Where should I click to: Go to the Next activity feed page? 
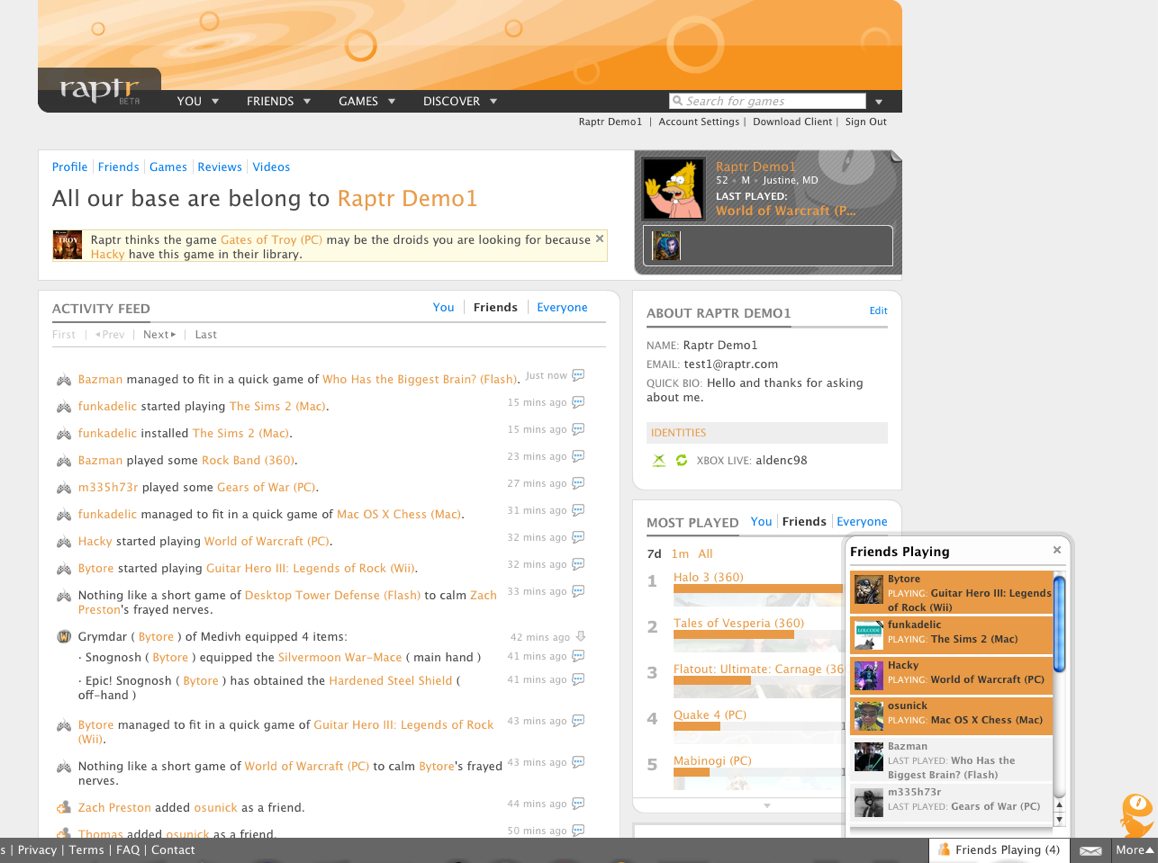(x=160, y=334)
